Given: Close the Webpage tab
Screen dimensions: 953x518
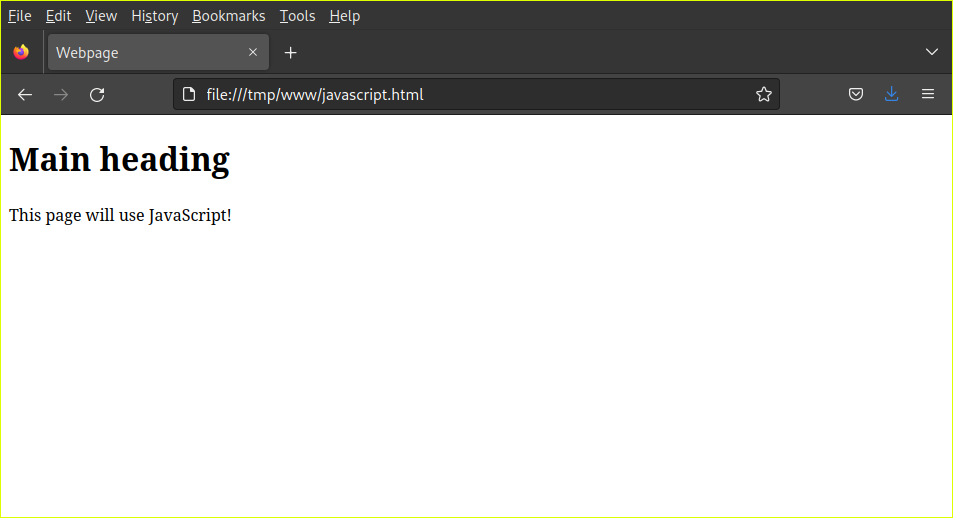Looking at the screenshot, I should (x=253, y=52).
